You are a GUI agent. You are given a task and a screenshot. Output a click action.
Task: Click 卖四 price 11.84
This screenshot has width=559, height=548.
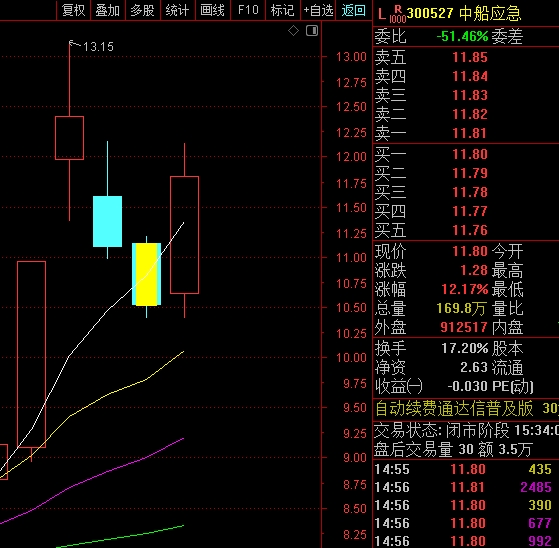[x=470, y=76]
